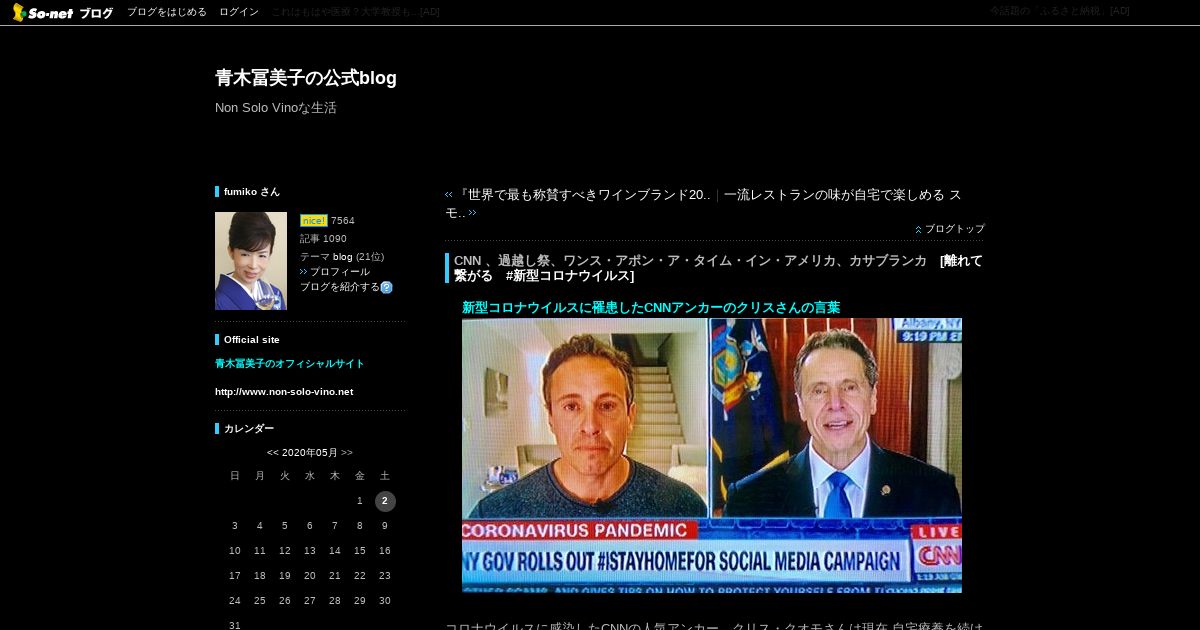Click calendar date 16
Screen dimensions: 1200x630
tap(385, 551)
